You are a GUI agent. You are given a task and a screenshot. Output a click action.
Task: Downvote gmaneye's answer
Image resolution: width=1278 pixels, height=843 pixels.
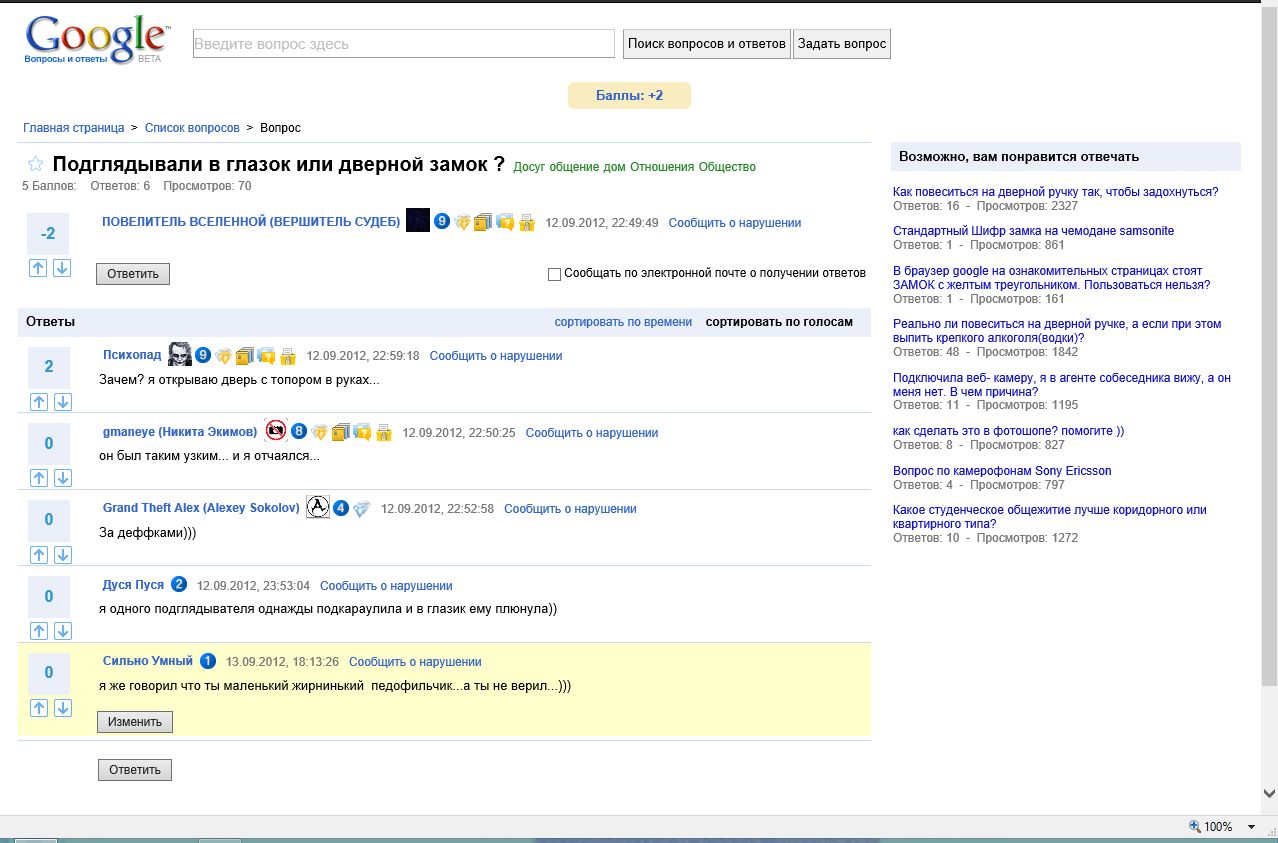62,478
